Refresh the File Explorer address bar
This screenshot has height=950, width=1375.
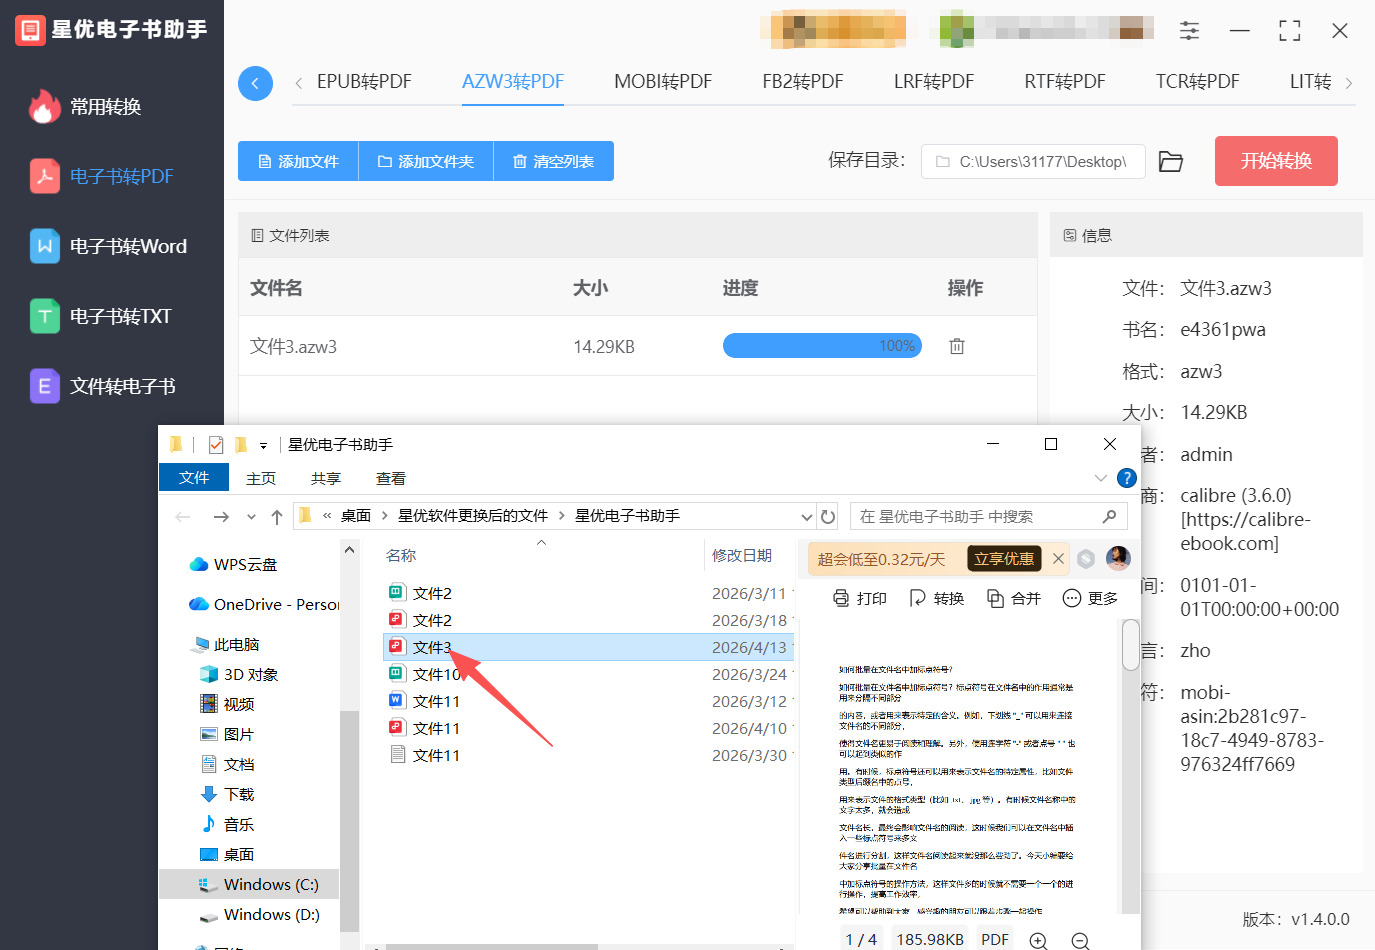(828, 516)
